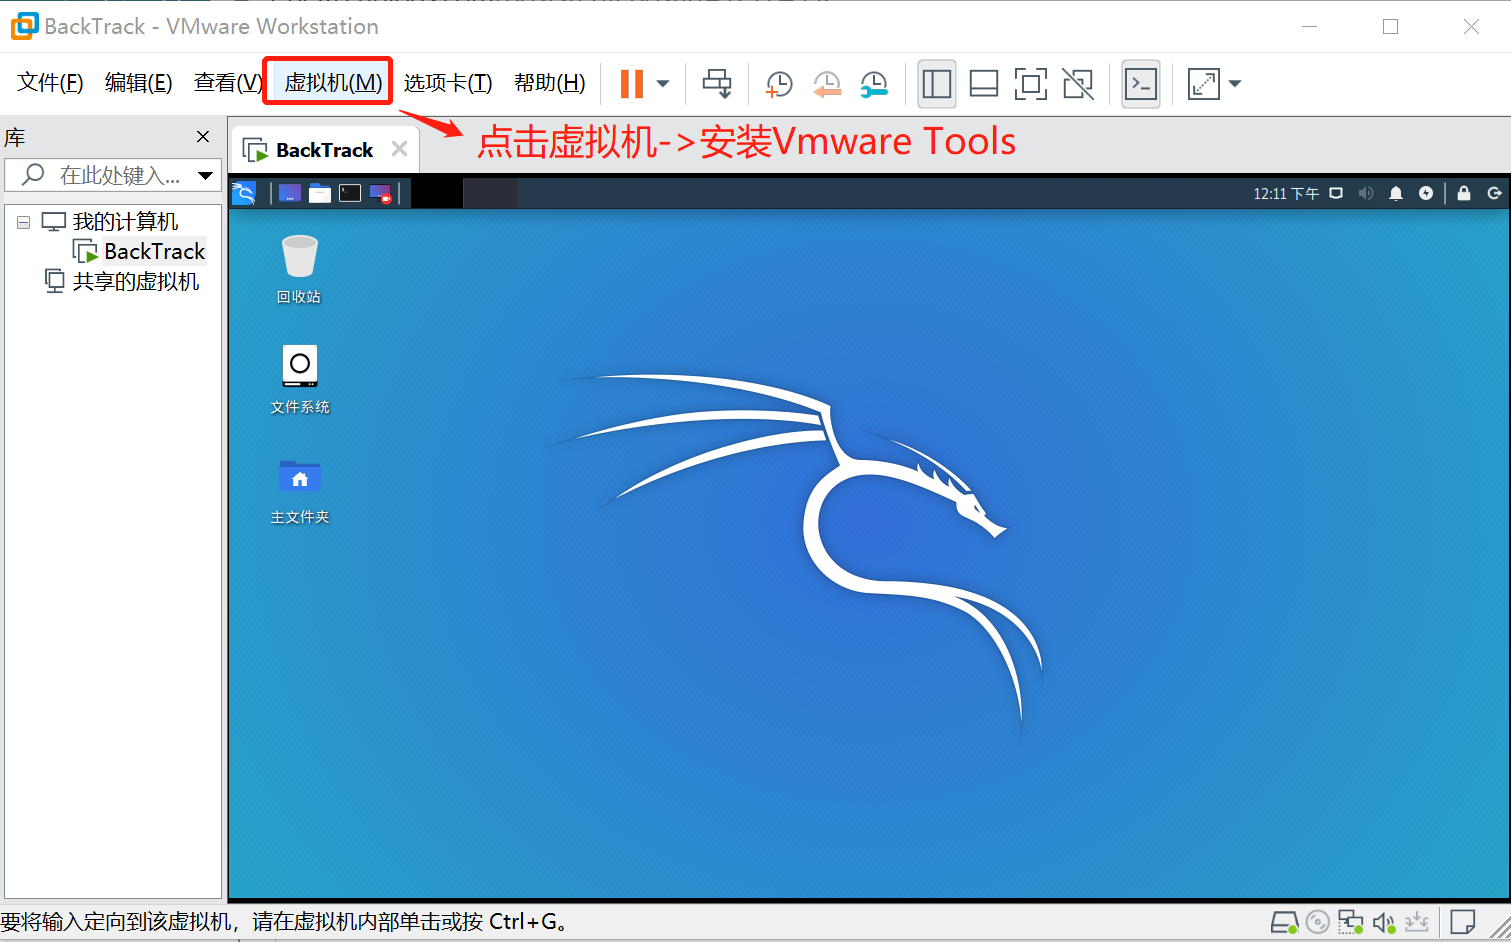This screenshot has width=1511, height=942.
Task: Open the hard disk status icon
Action: tap(1284, 922)
